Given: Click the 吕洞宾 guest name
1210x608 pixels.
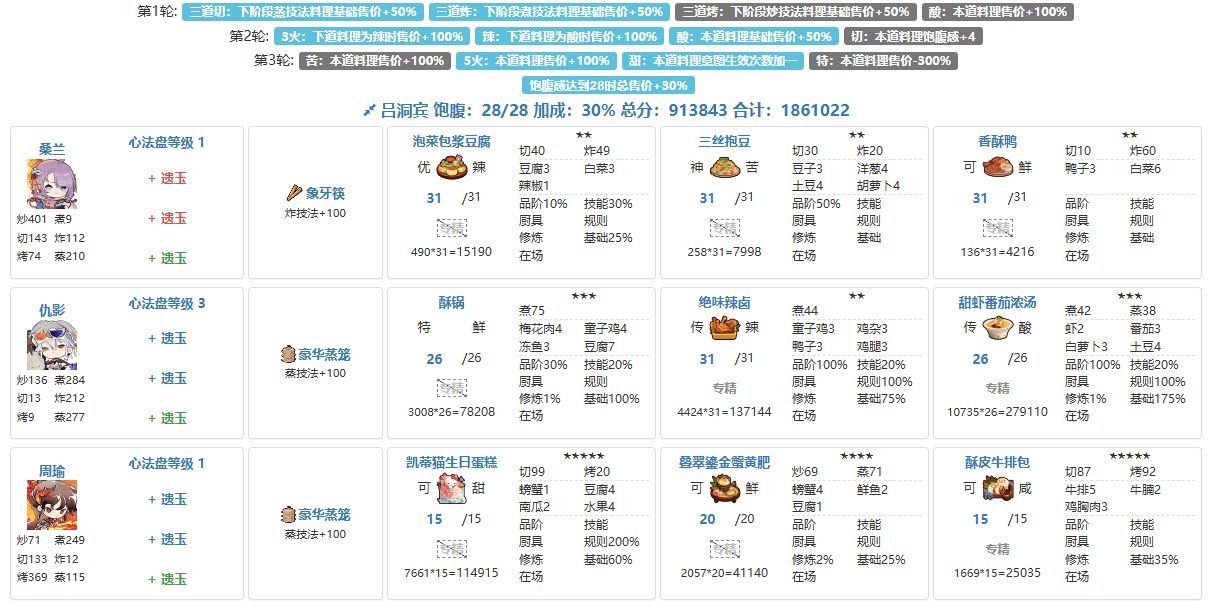Looking at the screenshot, I should click(405, 110).
